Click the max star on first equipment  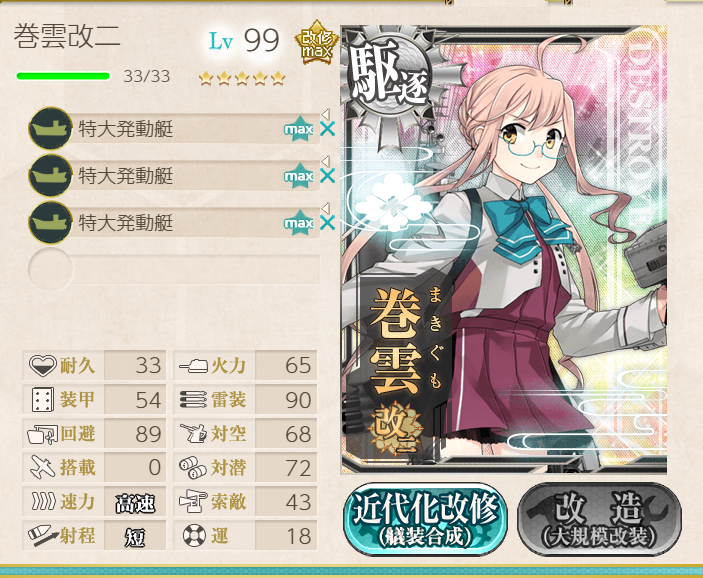coord(299,129)
